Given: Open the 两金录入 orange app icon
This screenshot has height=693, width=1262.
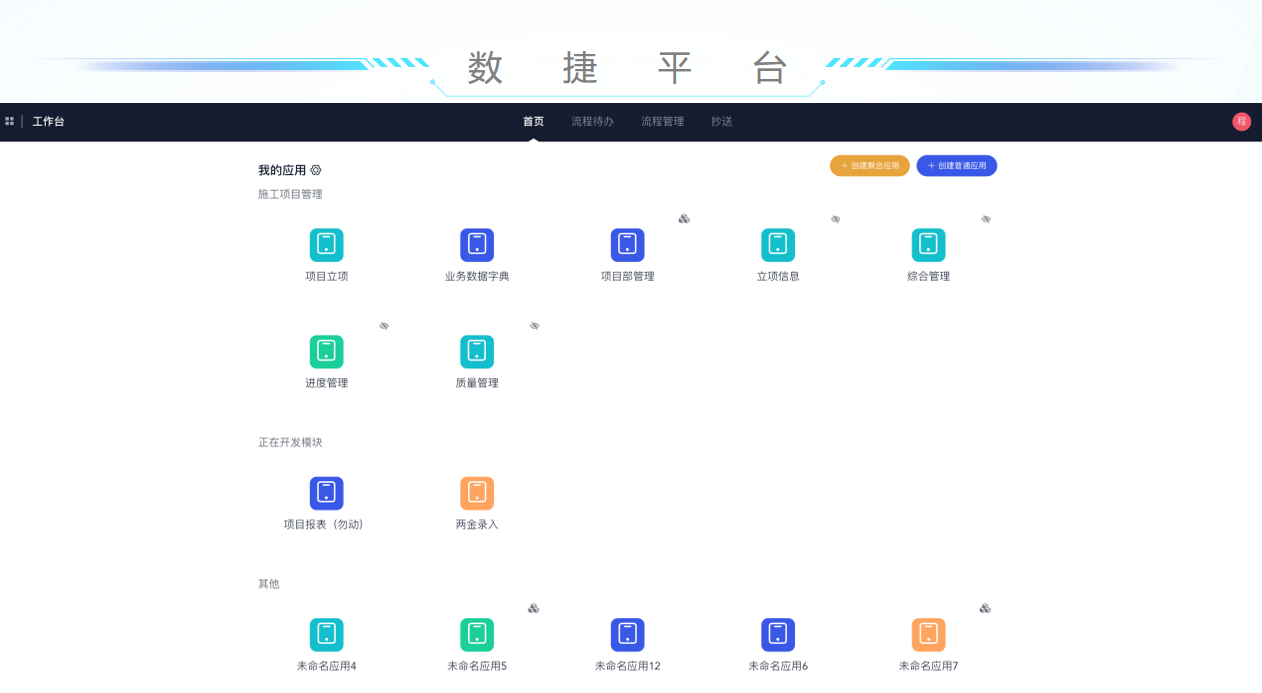Looking at the screenshot, I should point(477,494).
